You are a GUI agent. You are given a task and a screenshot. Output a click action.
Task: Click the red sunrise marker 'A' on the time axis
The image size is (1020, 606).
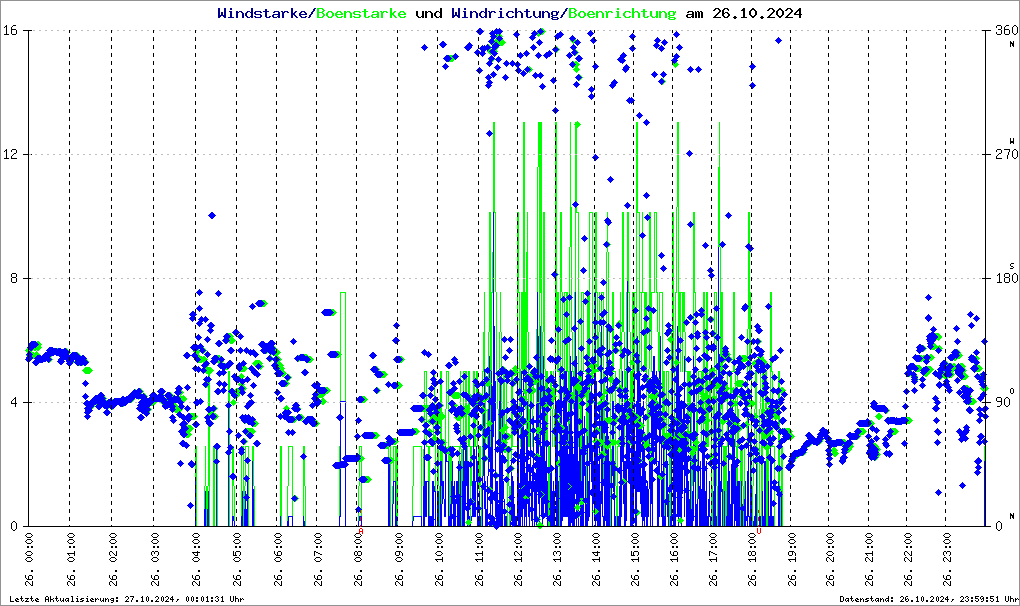click(361, 531)
